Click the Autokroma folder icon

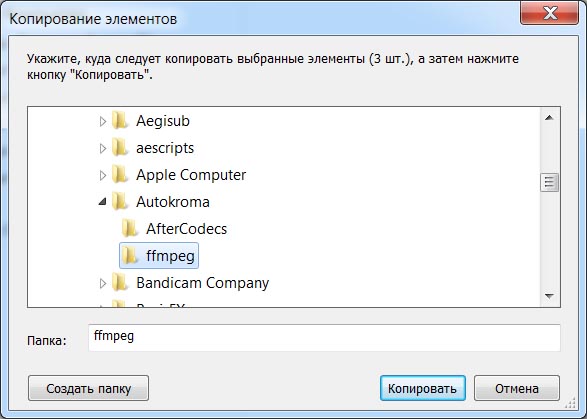coord(120,201)
